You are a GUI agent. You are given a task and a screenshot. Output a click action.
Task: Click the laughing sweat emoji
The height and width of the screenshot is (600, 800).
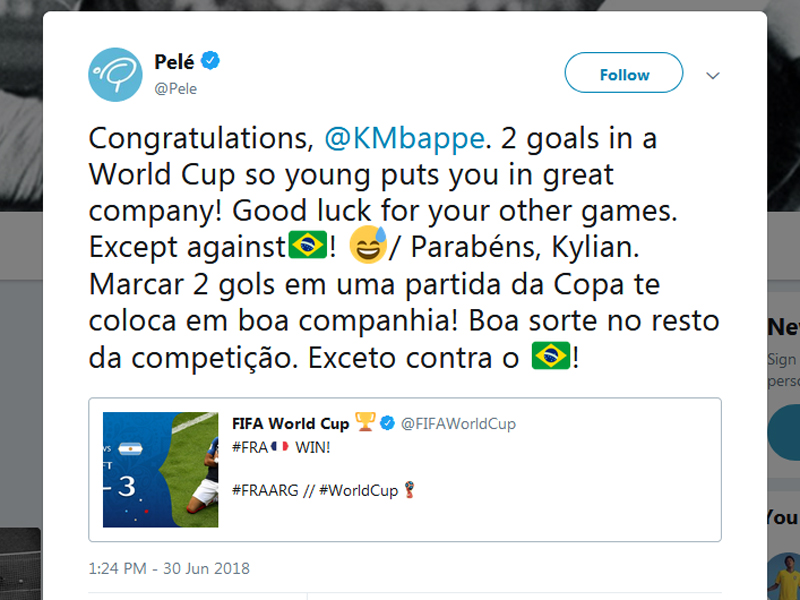[367, 244]
